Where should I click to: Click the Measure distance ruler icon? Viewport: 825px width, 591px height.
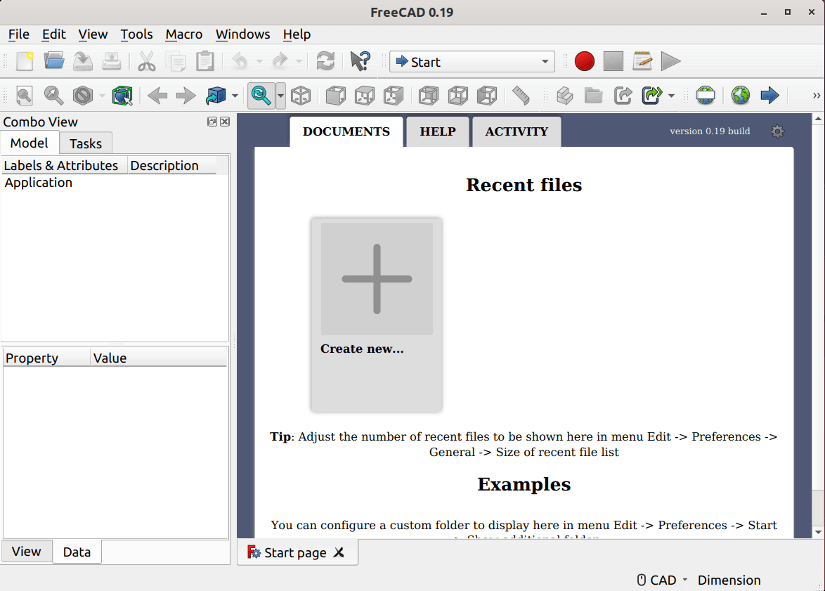click(521, 96)
